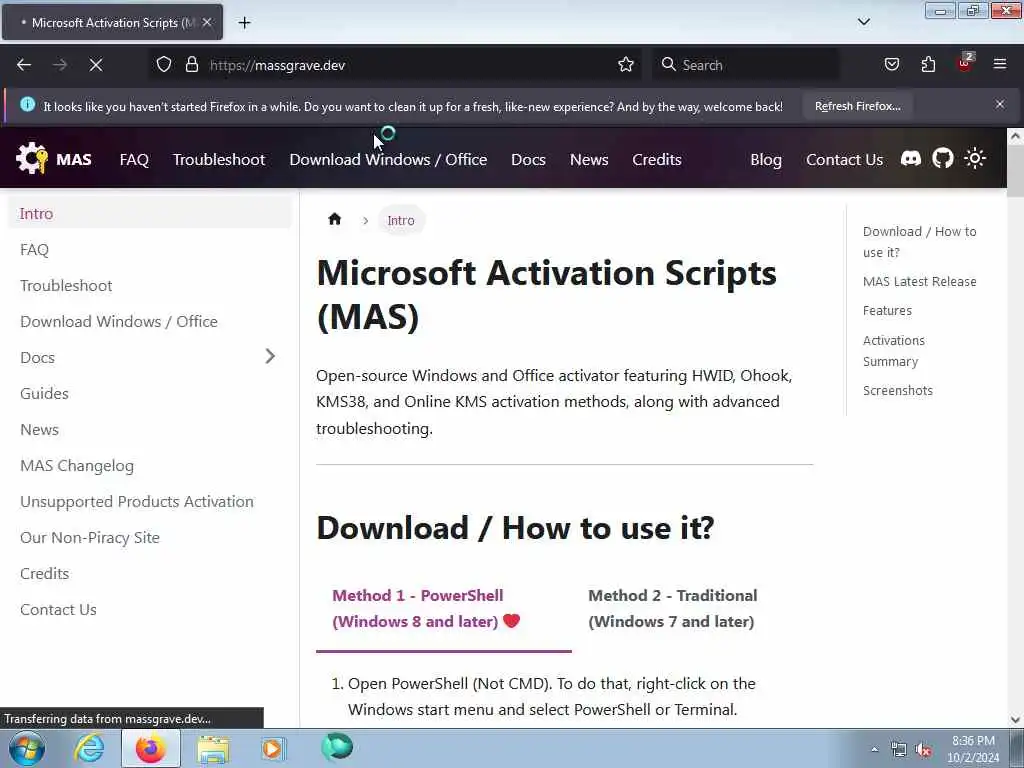Screen dimensions: 1024x768
Task: Select Intro in the left sidebar
Action: pos(150,214)
